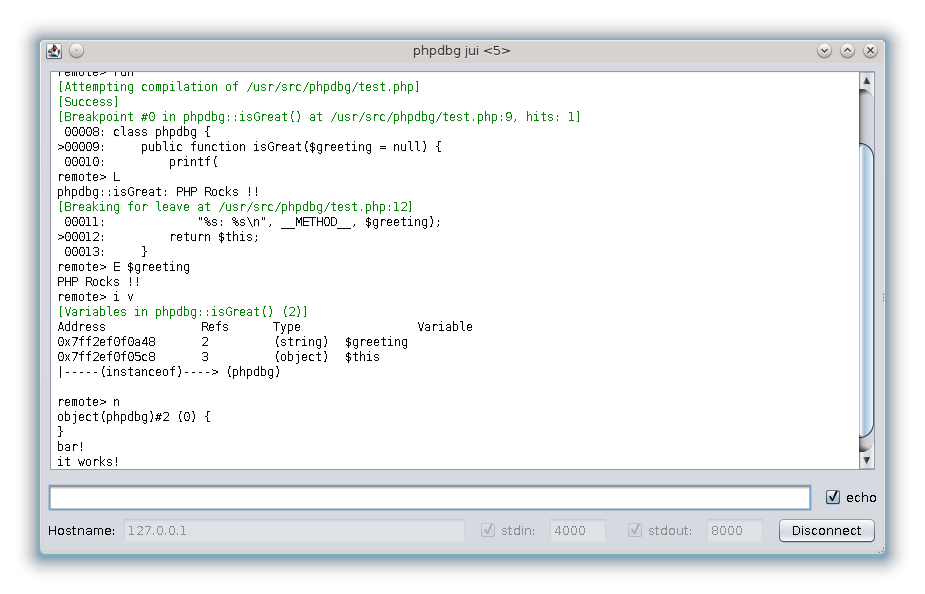Click the scrollbar down arrow in console
The height and width of the screenshot is (594, 925).
(867, 460)
